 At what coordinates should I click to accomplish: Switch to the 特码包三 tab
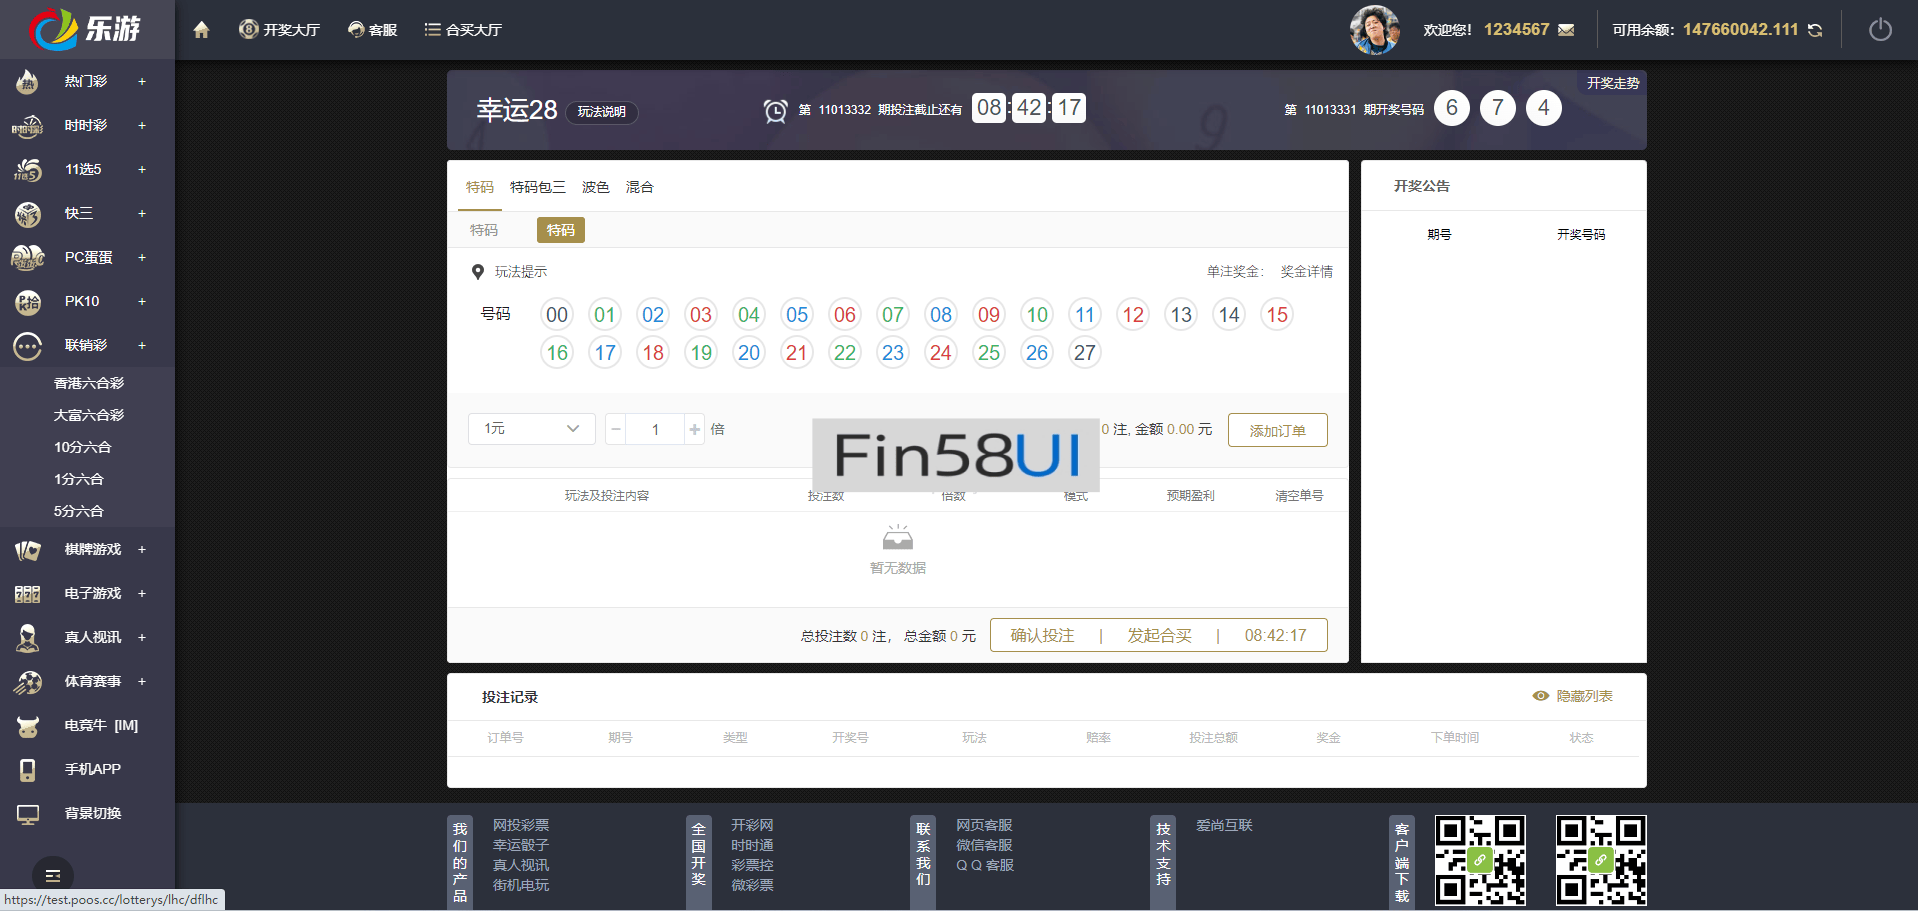coord(537,187)
